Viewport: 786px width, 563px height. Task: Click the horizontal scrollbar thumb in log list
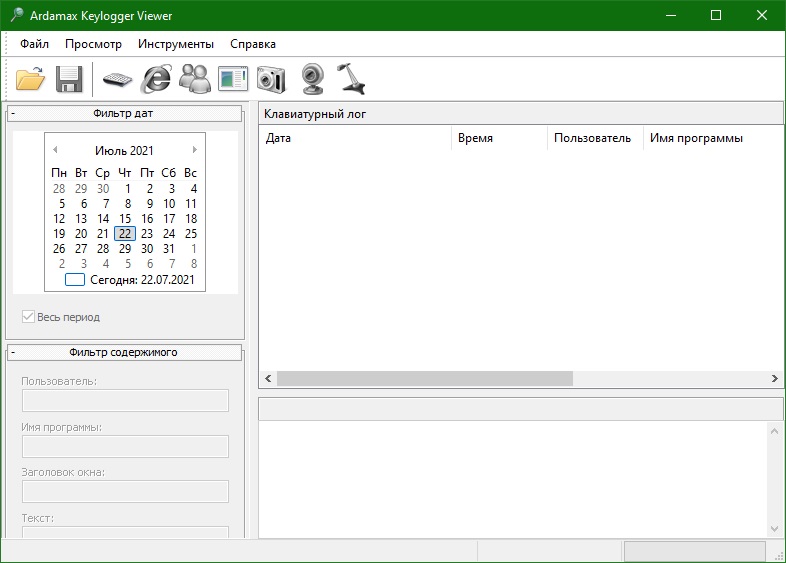[x=425, y=379]
